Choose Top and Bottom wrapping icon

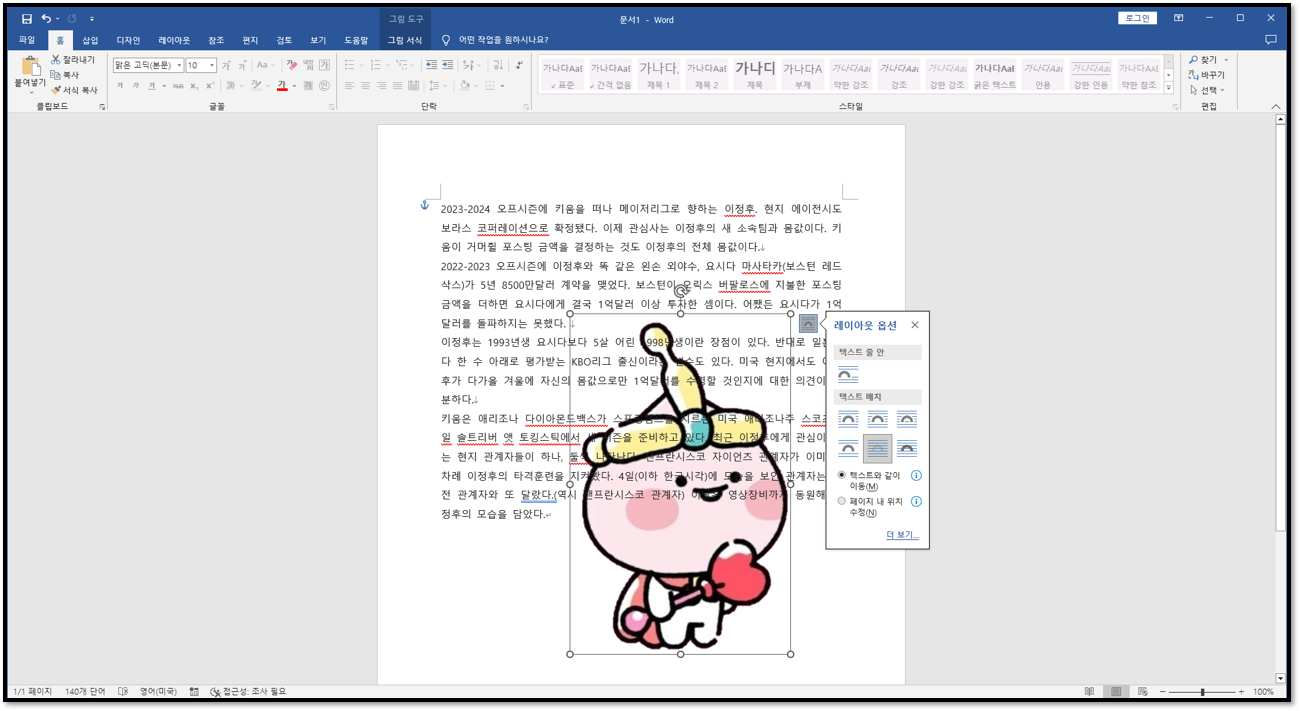pyautogui.click(x=848, y=448)
